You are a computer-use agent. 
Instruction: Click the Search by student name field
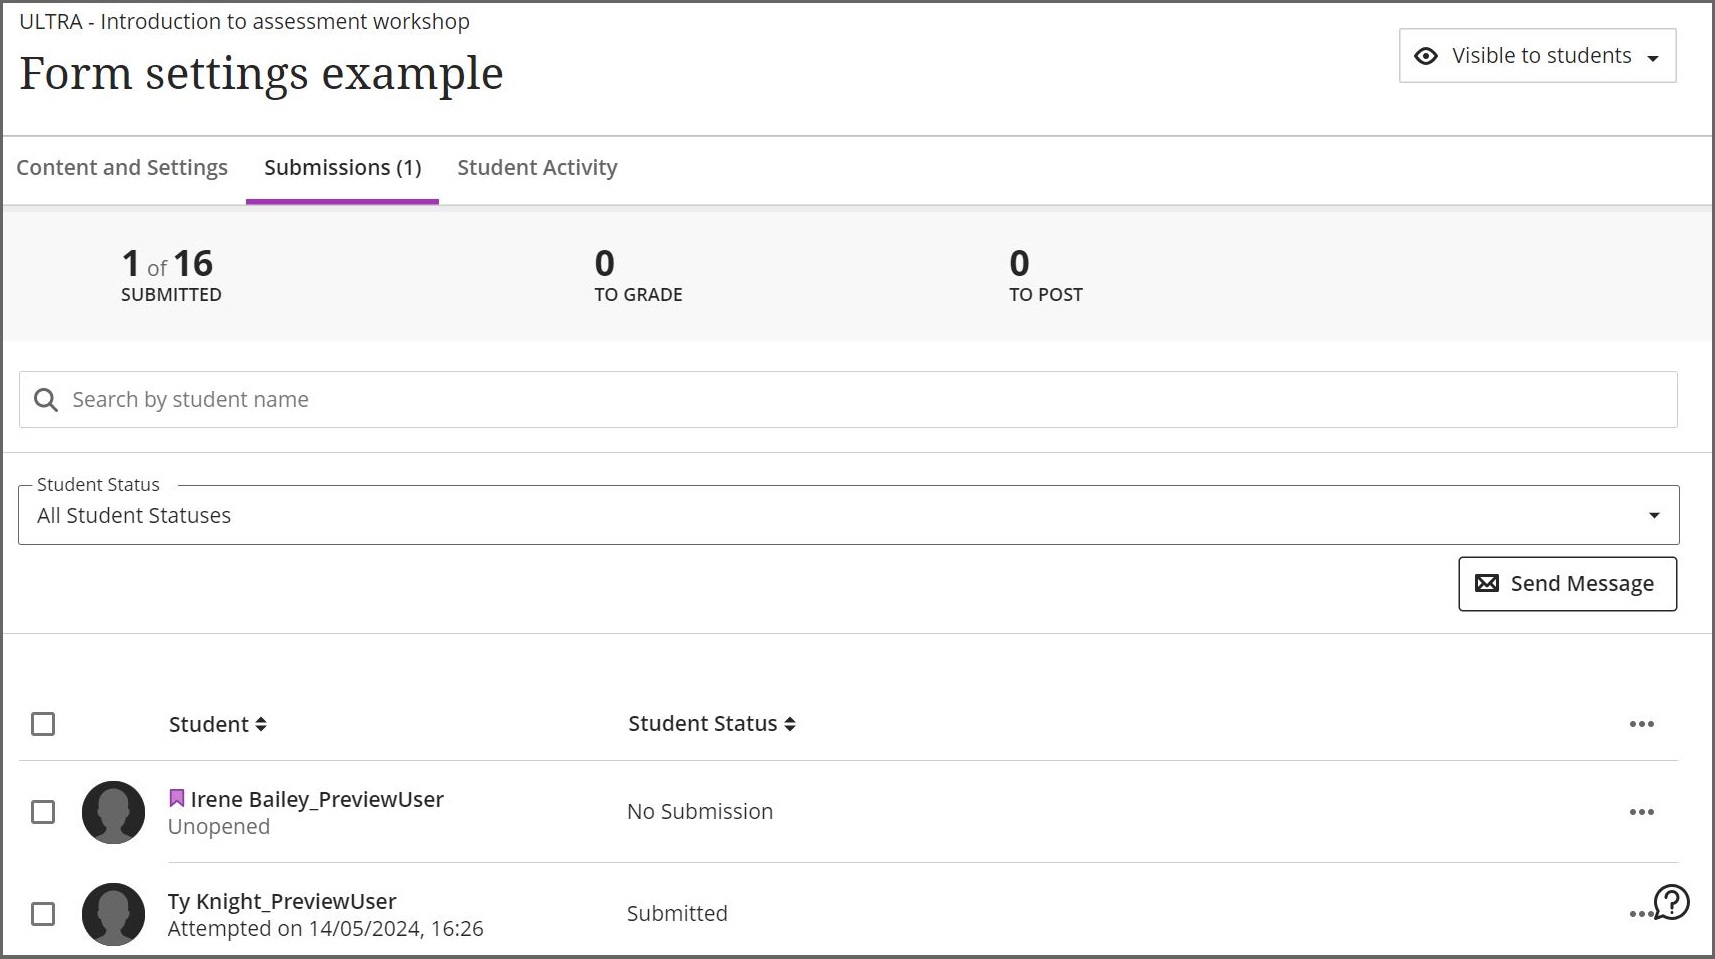[x=400, y=399]
